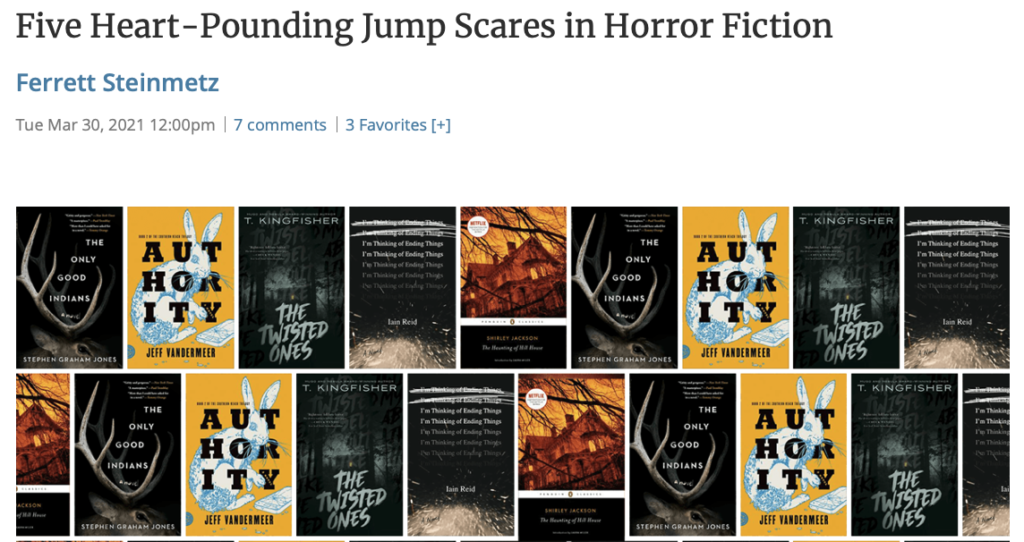Image resolution: width=1024 pixels, height=542 pixels.
Task: Click the rightmost Twisted Ones cover in top row
Action: tap(846, 287)
